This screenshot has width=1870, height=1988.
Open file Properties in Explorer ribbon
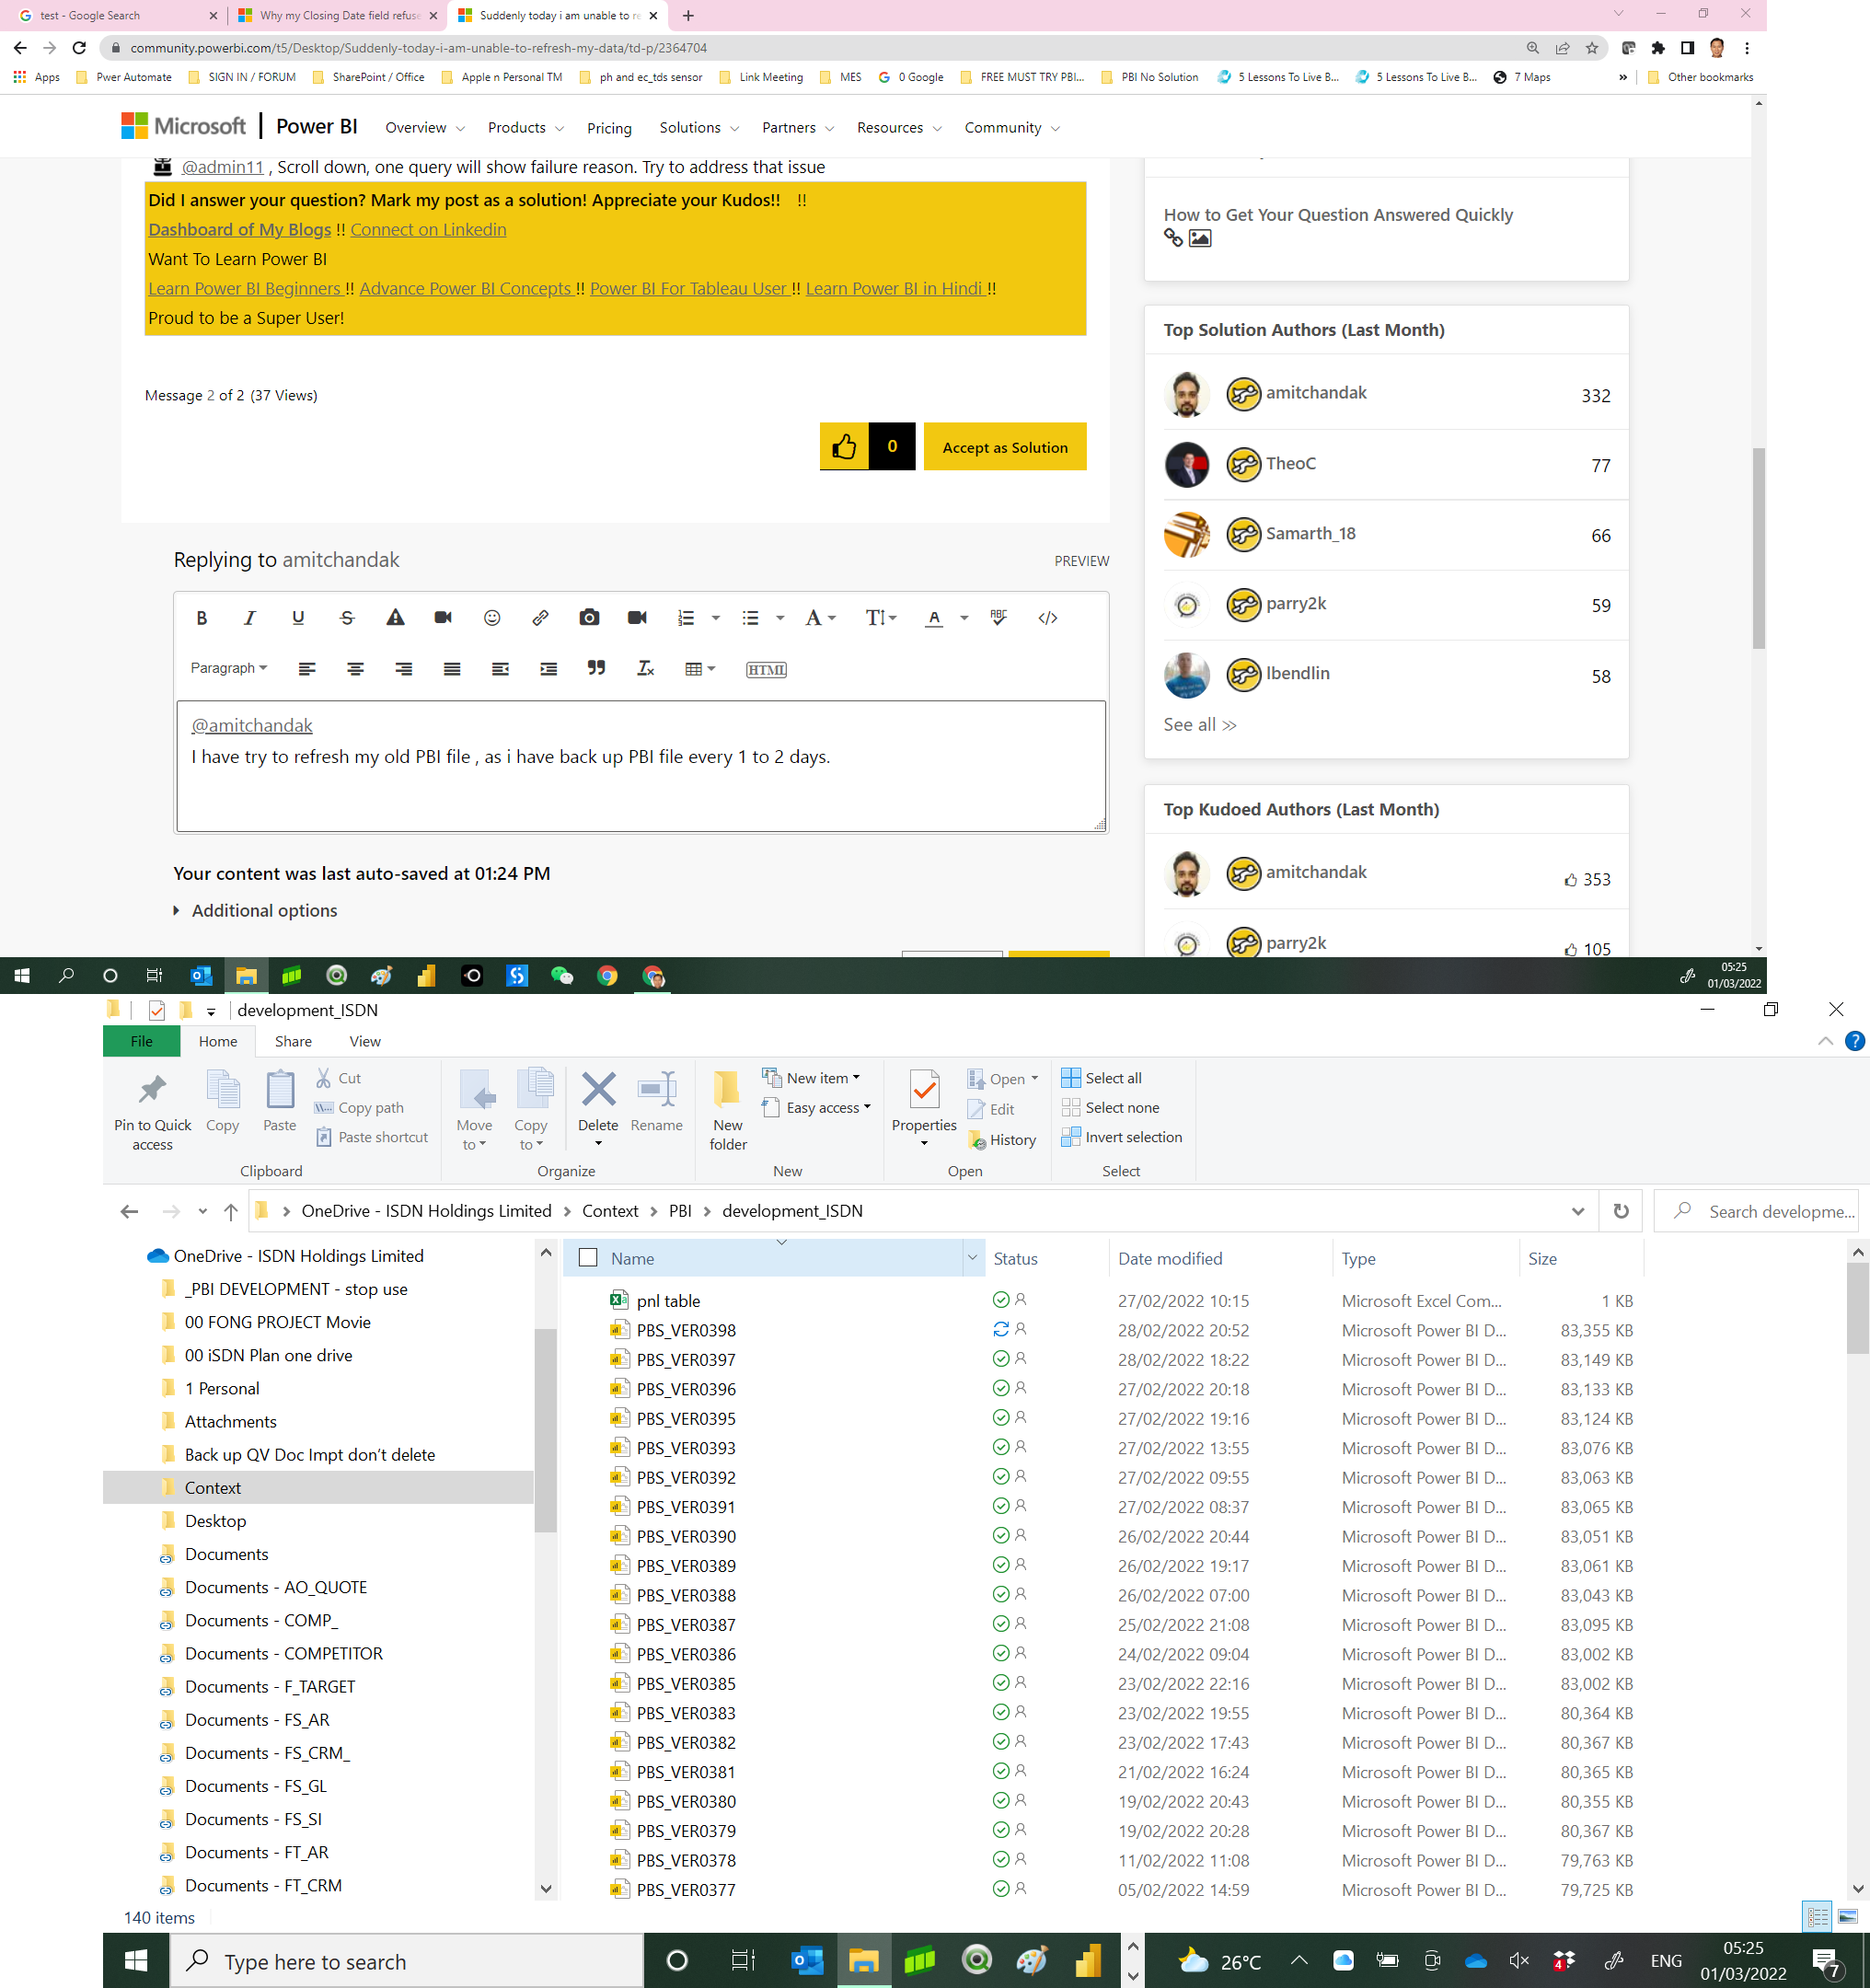[924, 1109]
